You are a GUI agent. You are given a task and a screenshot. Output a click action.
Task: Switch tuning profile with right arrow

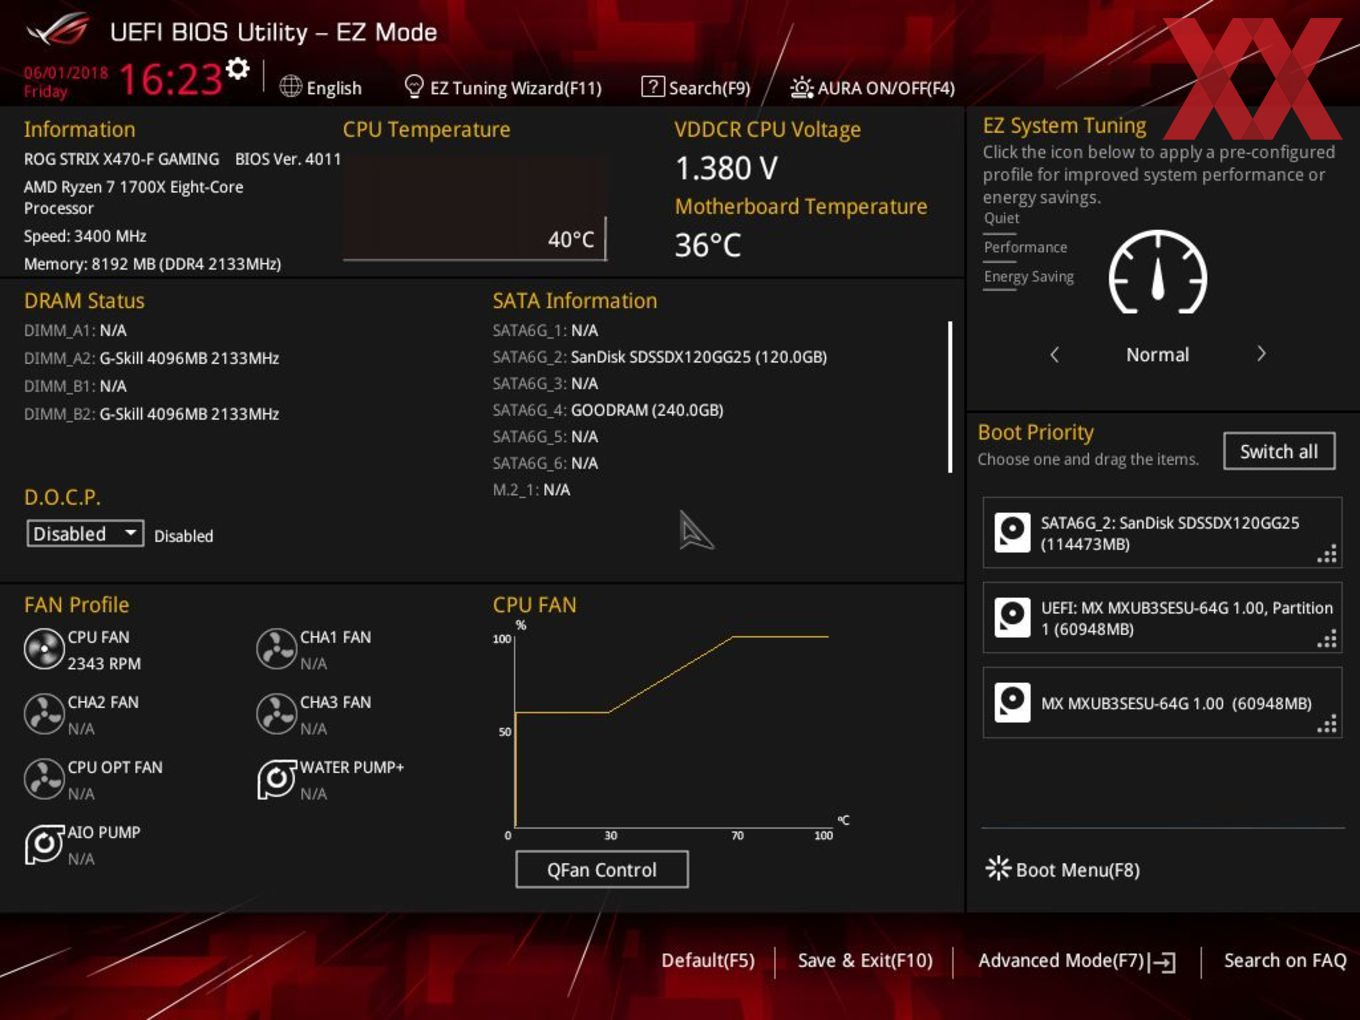(1262, 354)
